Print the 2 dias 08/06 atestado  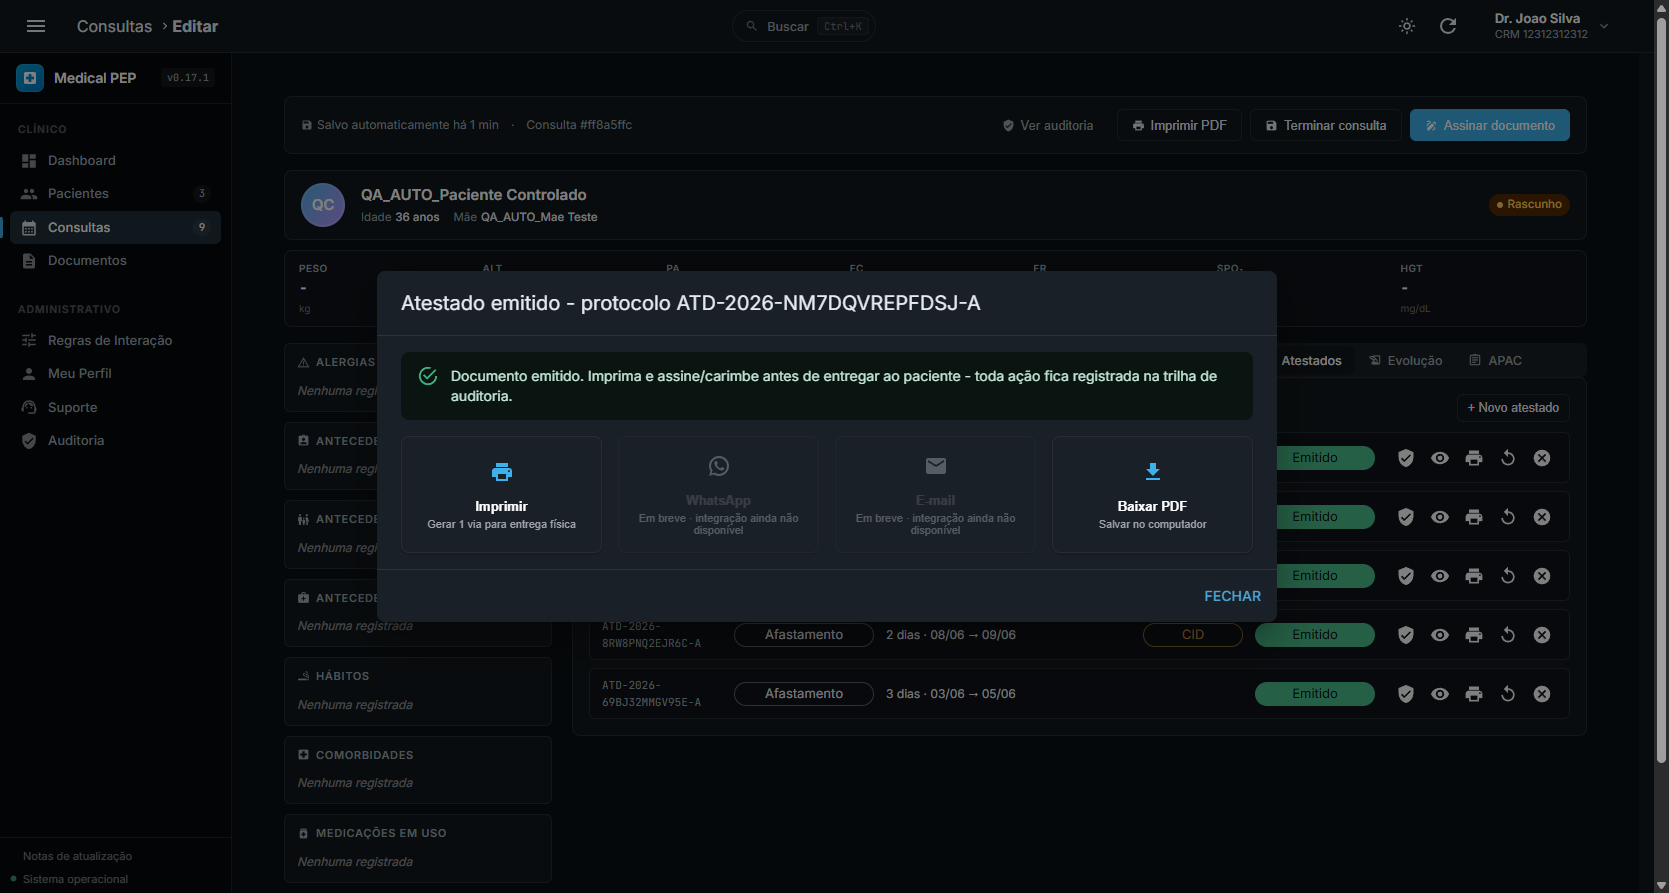click(1474, 635)
